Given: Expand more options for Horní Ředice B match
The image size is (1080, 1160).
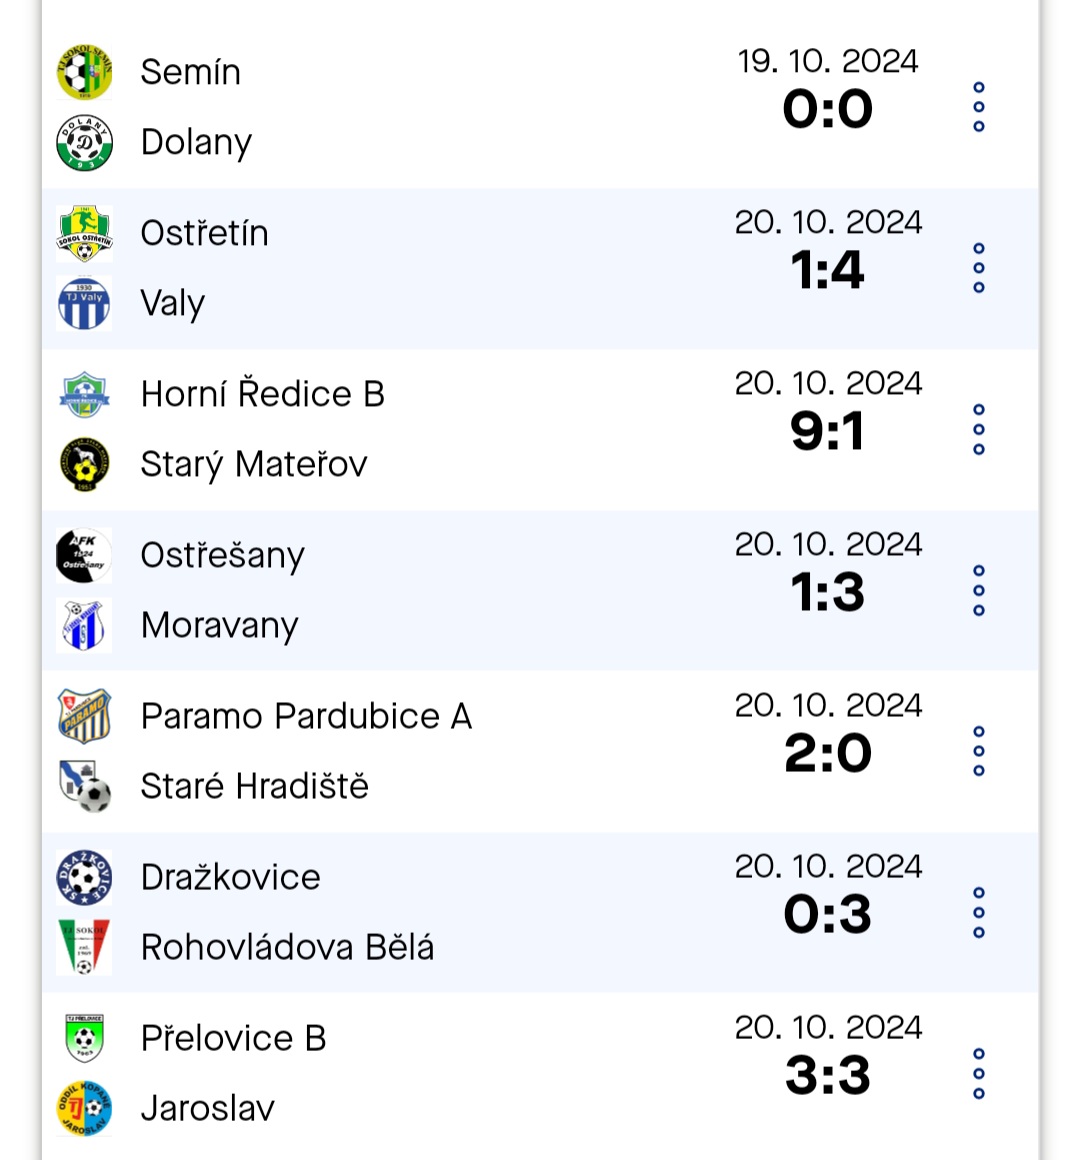Looking at the screenshot, I should click(979, 429).
